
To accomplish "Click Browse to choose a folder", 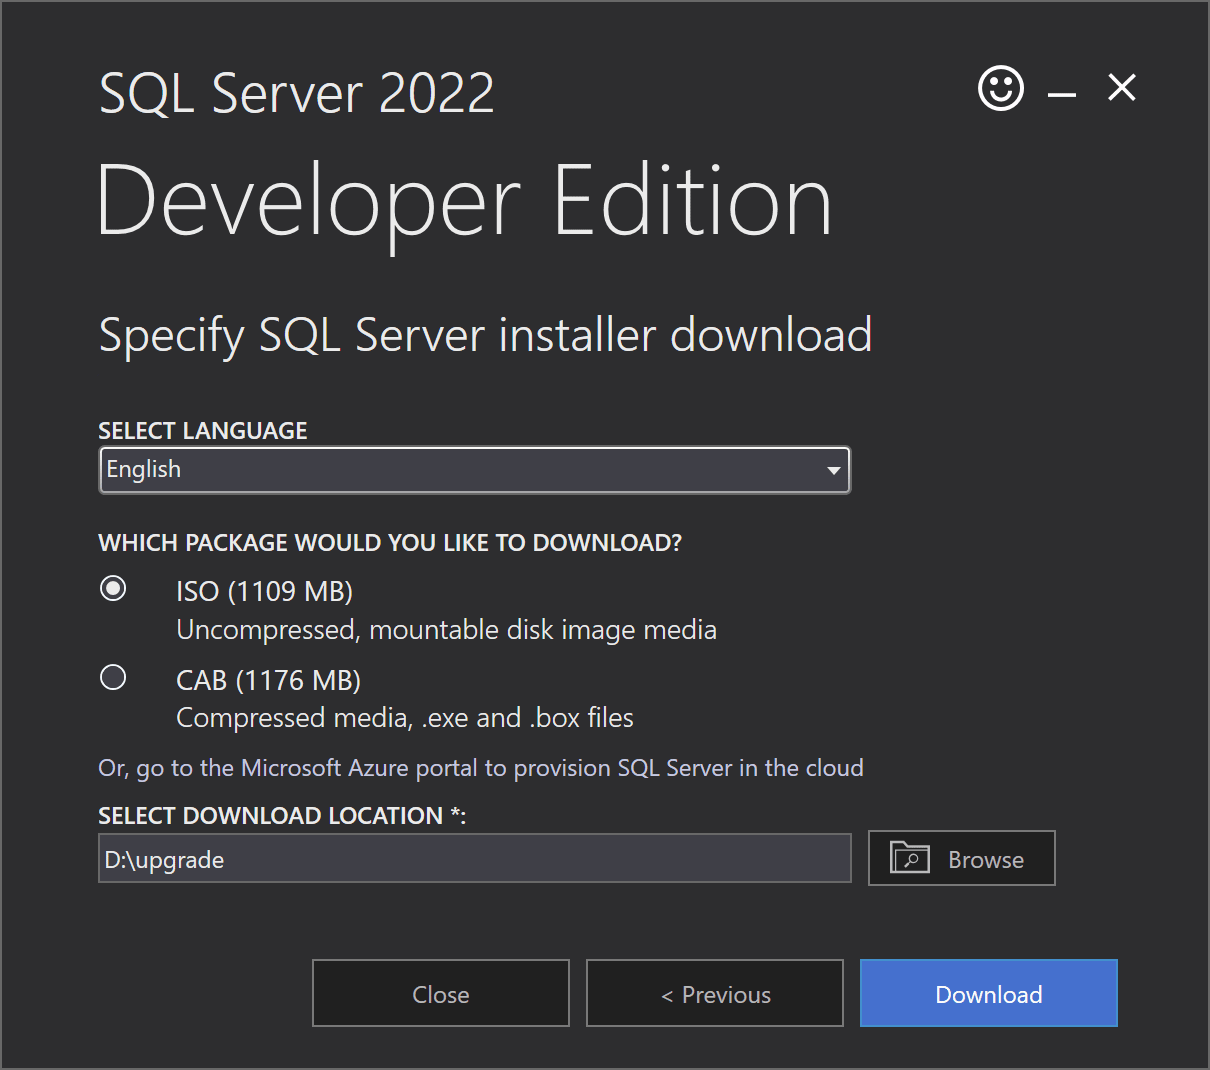I will (x=961, y=858).
